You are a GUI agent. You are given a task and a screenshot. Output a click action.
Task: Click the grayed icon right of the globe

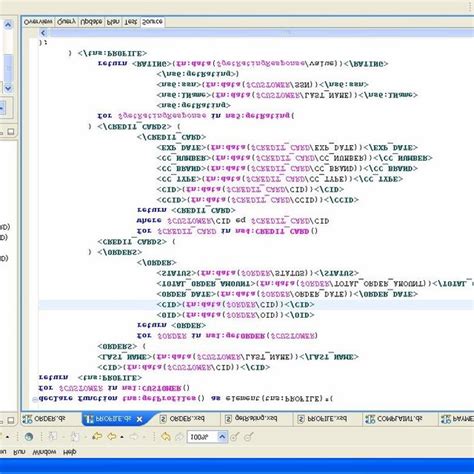click(53, 437)
